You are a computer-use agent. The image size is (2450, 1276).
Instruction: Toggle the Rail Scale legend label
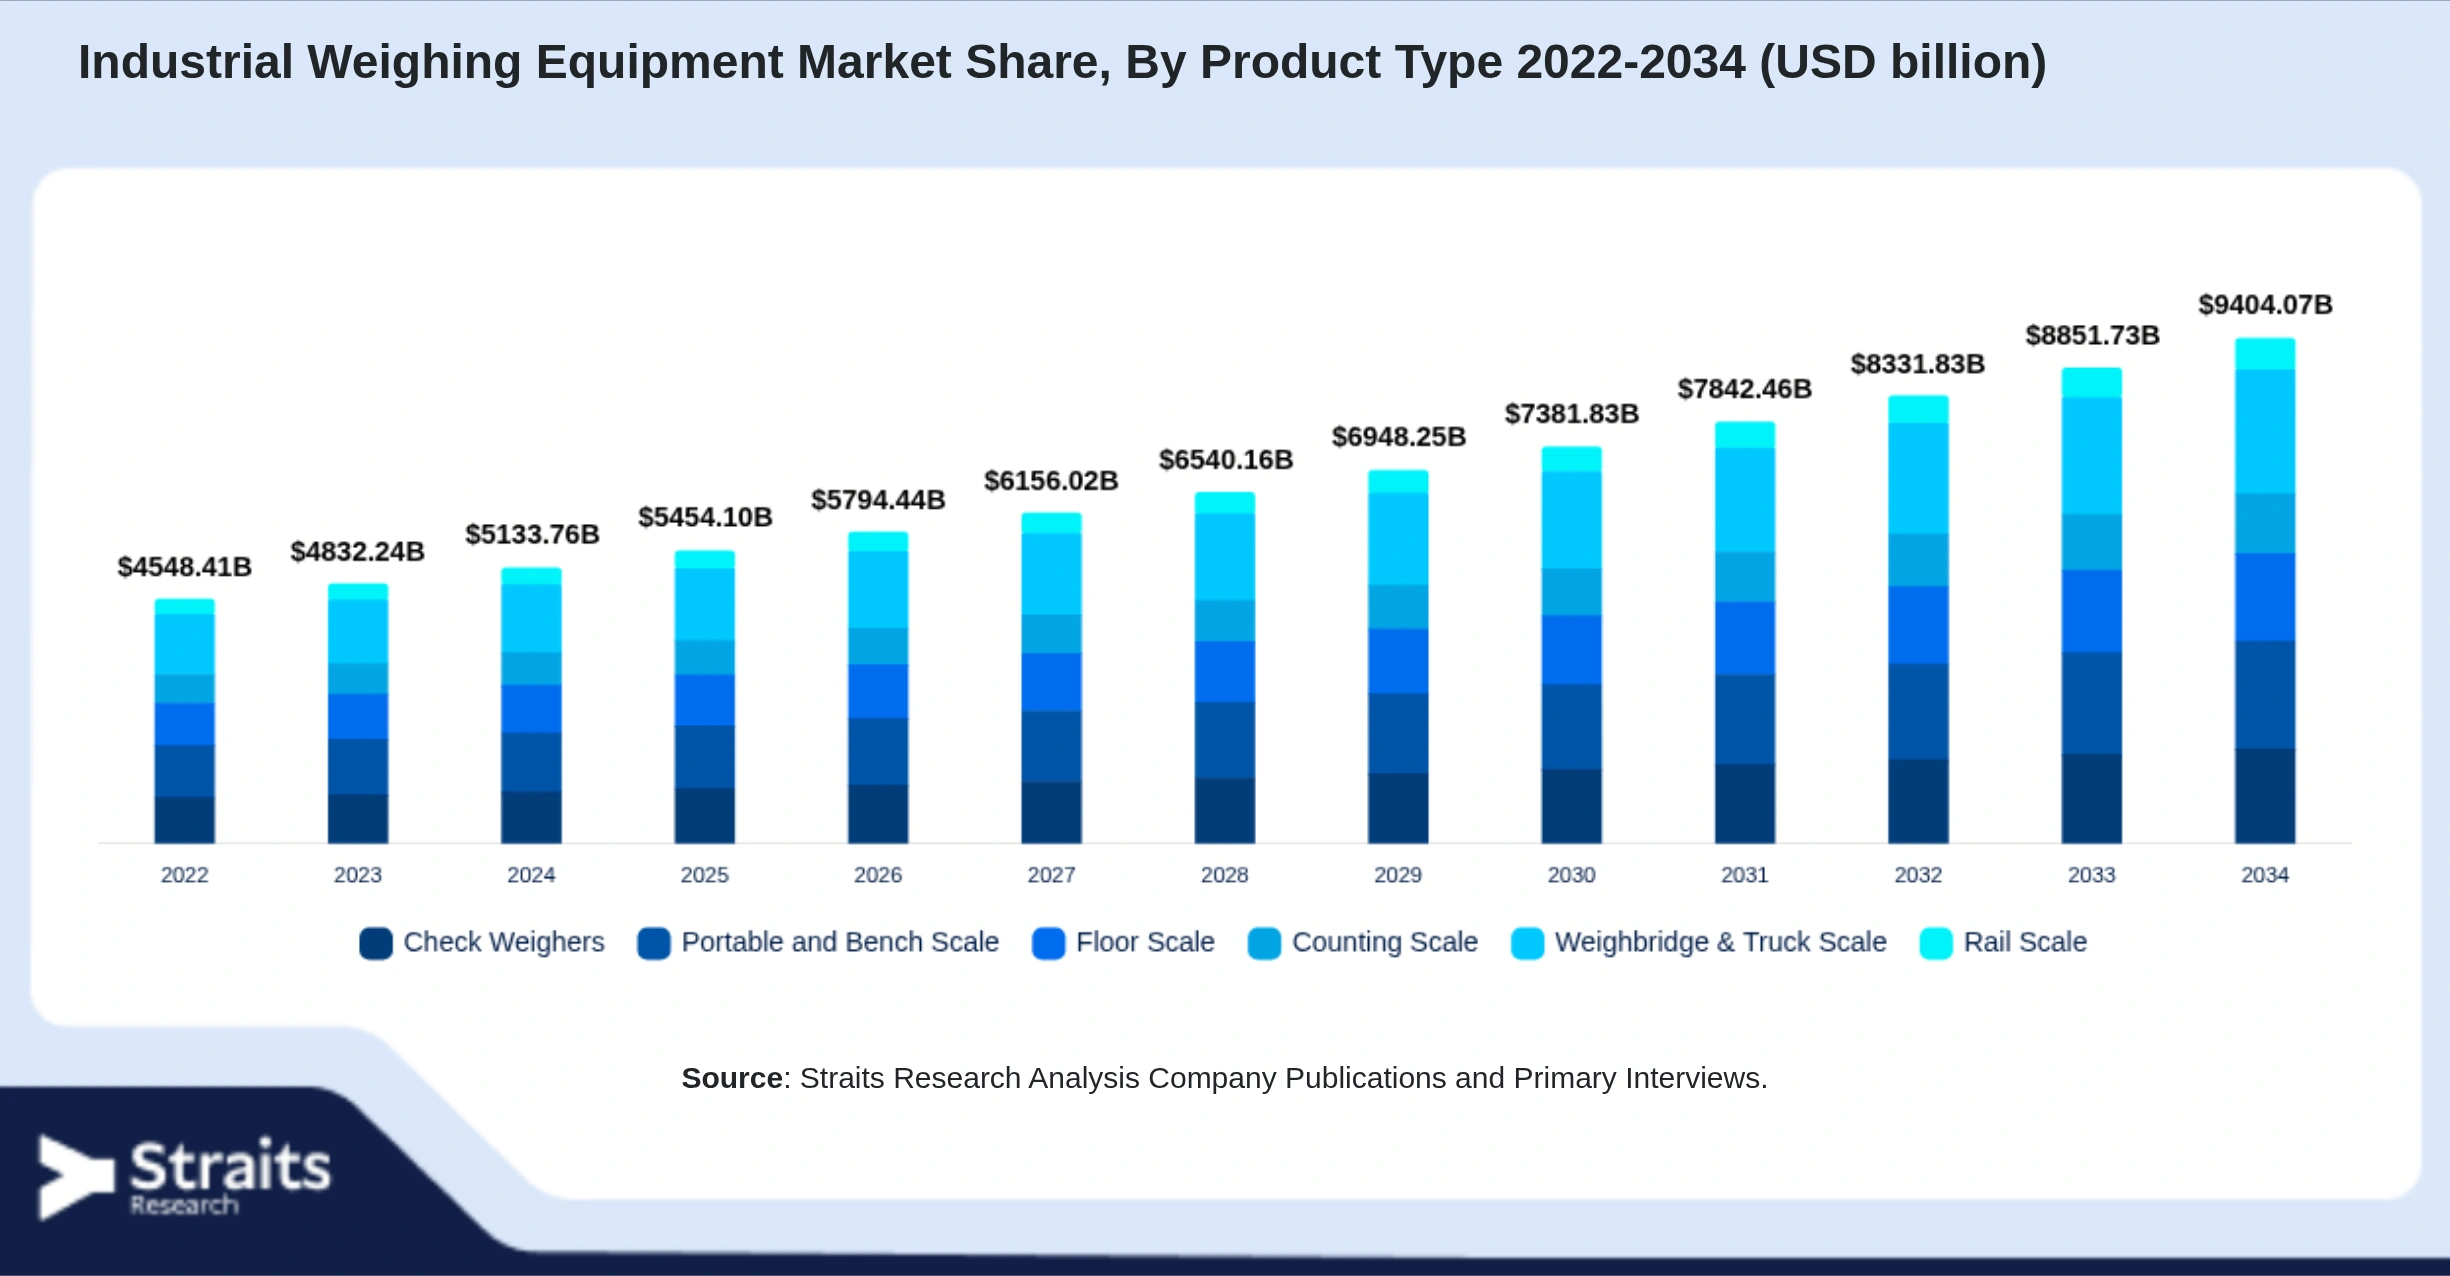coord(2025,942)
